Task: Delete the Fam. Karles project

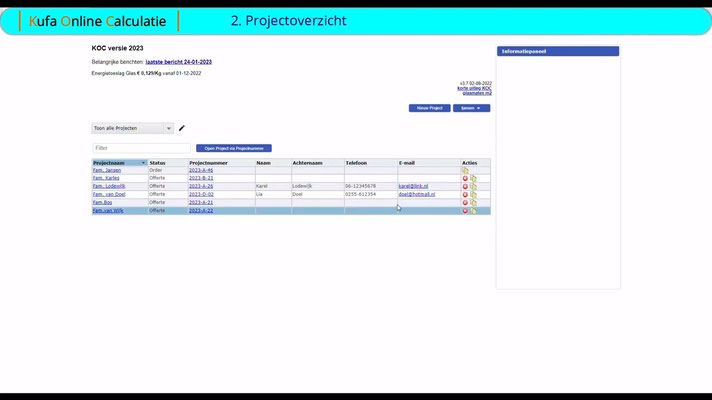Action: pyautogui.click(x=465, y=178)
